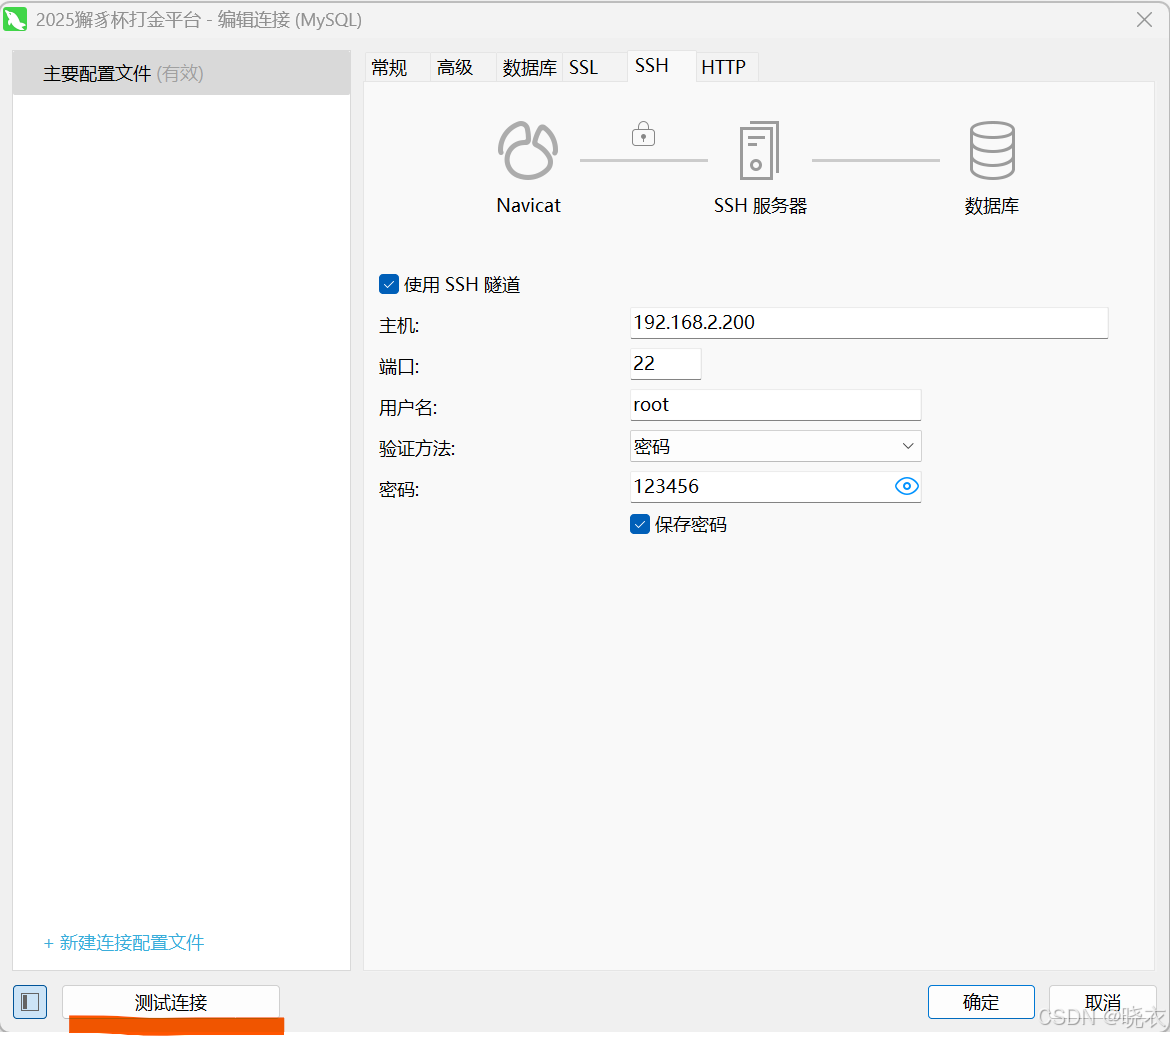The image size is (1170, 1037).
Task: Open the 验证方法 dropdown
Action: (x=775, y=446)
